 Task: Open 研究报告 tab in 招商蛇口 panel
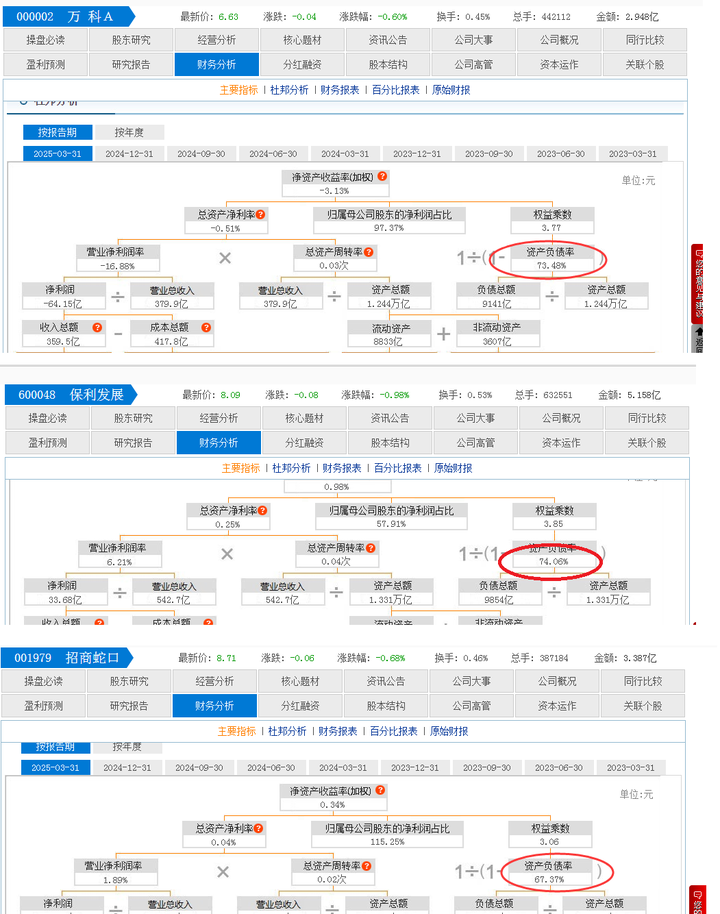(x=129, y=706)
